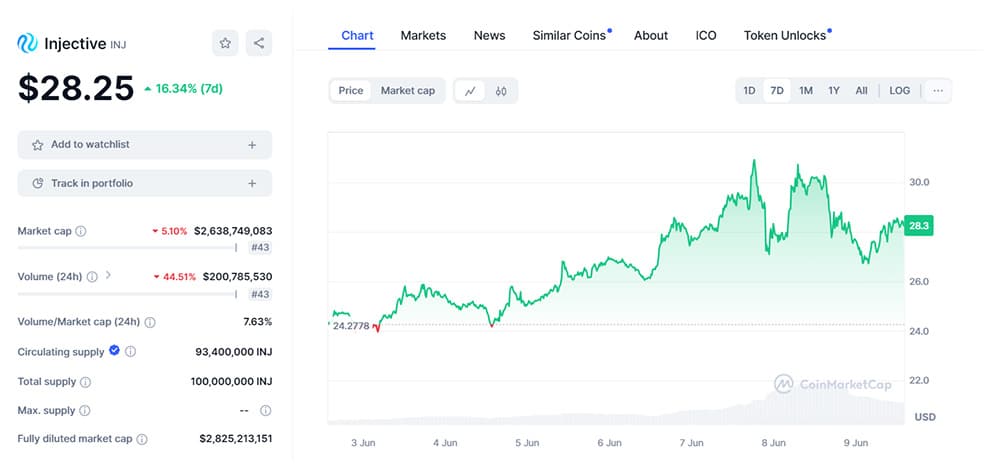Click the 8 Jun date on chart axis
Image resolution: width=984 pixels, height=471 pixels.
(x=773, y=443)
